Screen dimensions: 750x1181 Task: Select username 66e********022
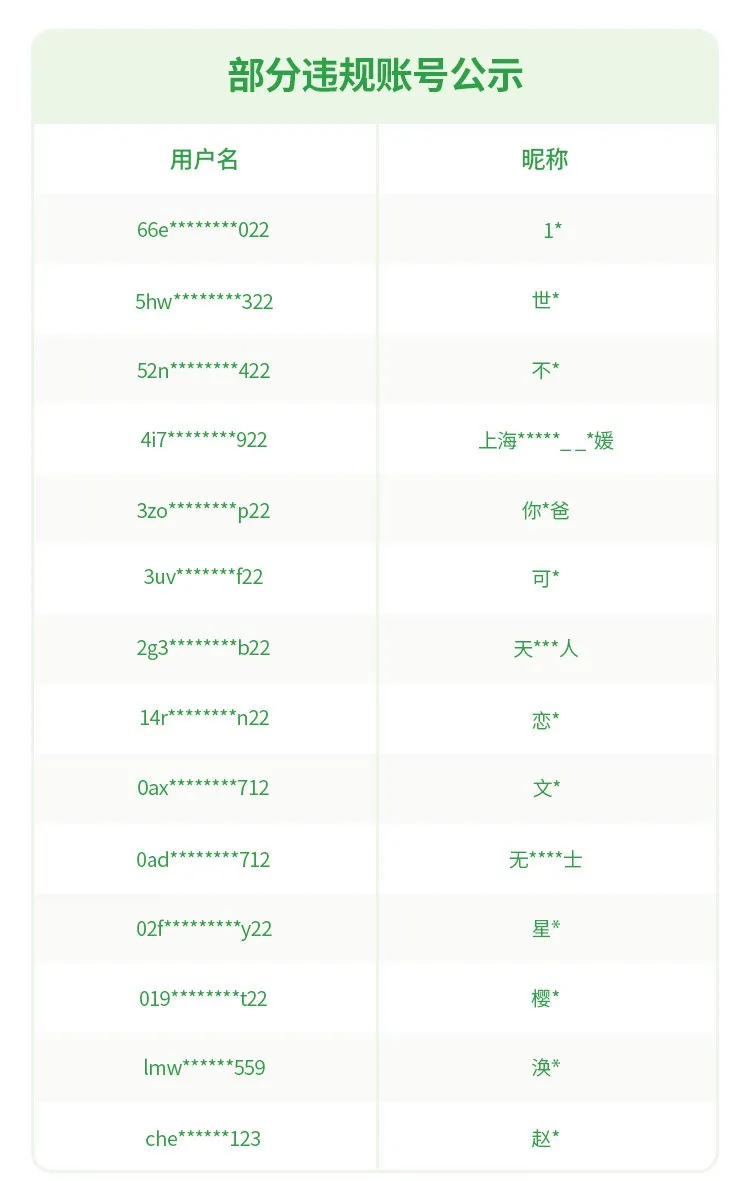click(x=203, y=230)
